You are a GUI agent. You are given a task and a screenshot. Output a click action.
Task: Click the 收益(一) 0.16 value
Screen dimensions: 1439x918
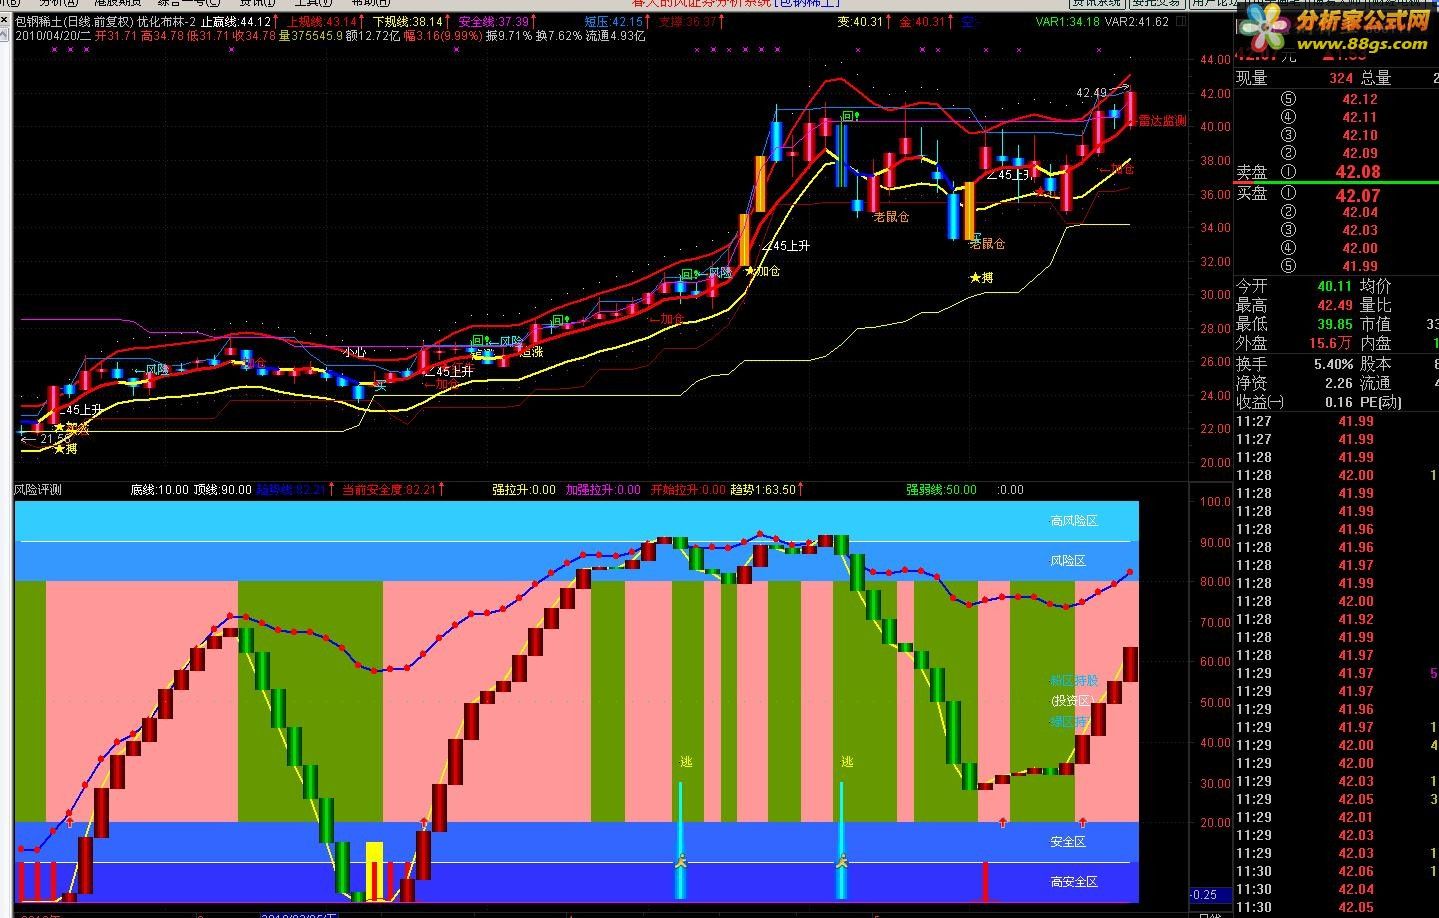[x=1339, y=402]
